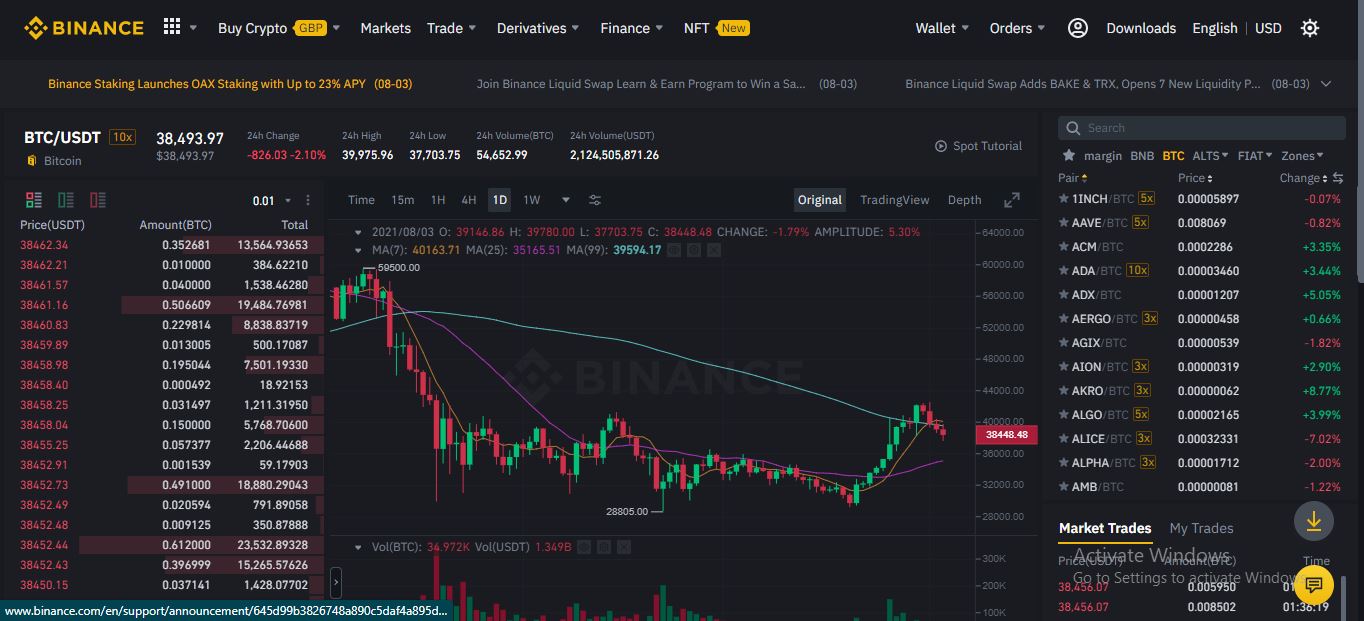Open the apps grid menu icon
Image resolution: width=1364 pixels, height=621 pixels.
tap(172, 27)
